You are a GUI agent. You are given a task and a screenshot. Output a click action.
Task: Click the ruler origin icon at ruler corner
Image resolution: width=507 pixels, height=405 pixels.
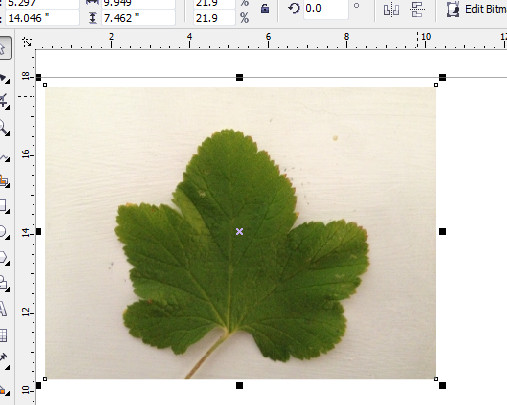click(27, 42)
